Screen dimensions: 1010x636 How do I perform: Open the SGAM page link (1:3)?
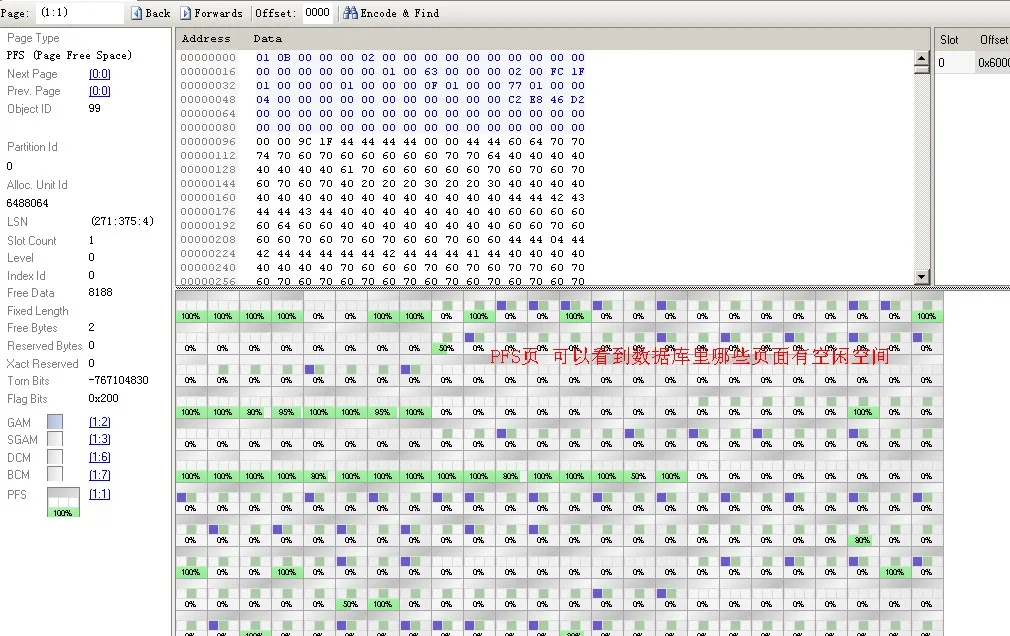[99, 440]
